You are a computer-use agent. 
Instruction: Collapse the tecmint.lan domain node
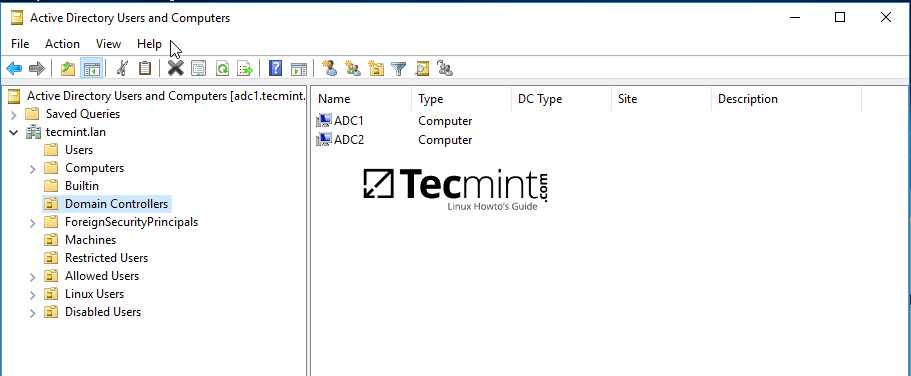coord(14,133)
